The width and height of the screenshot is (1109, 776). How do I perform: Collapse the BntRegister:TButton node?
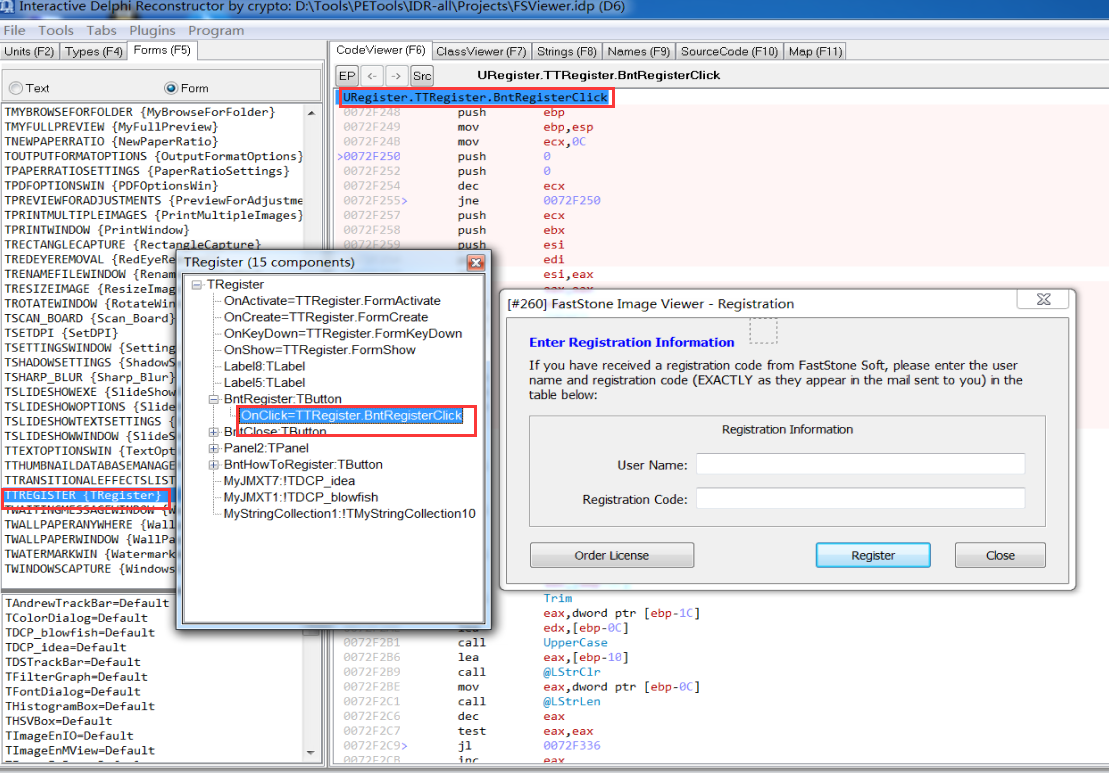(x=214, y=400)
